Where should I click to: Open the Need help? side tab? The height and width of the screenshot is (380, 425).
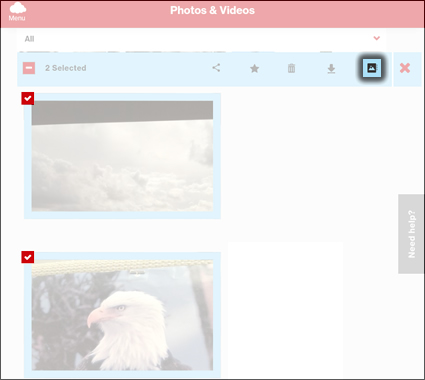click(x=411, y=234)
